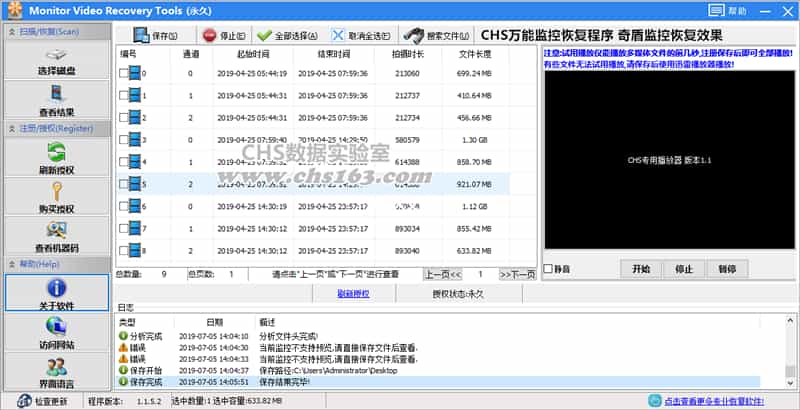Tick the checkbox for file row 7
Image resolution: width=800 pixels, height=410 pixels.
(123, 228)
